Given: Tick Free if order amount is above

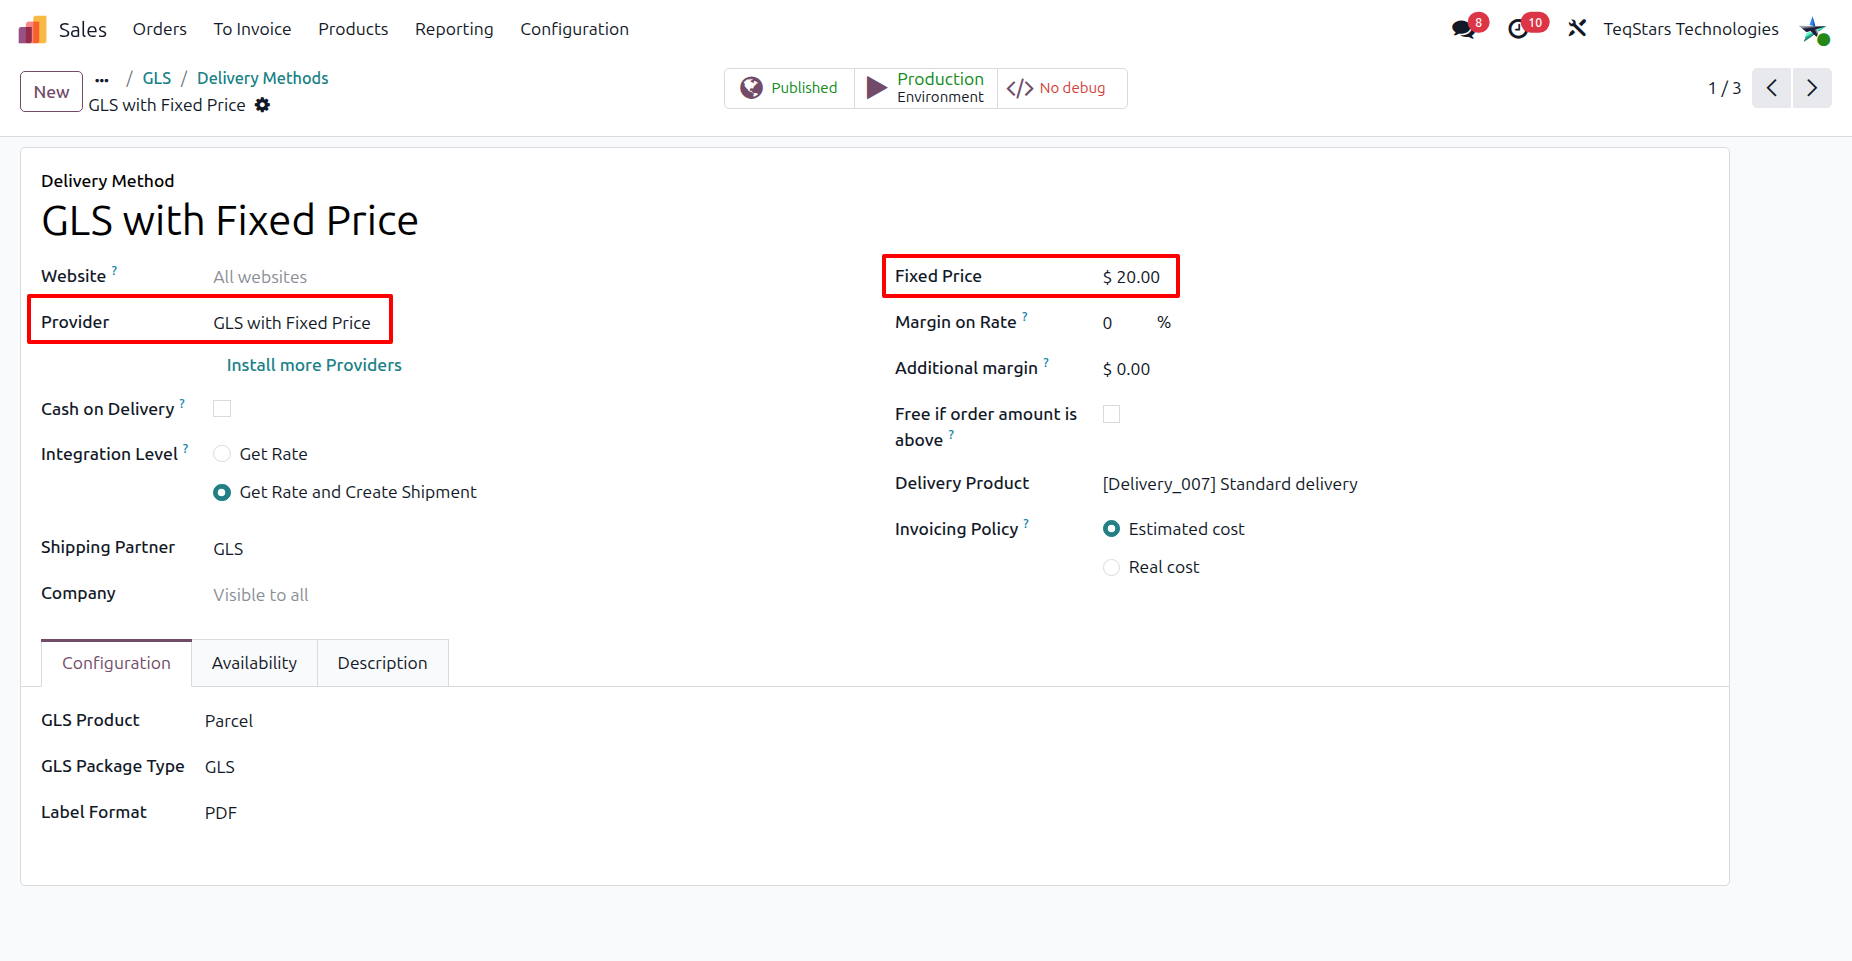Looking at the screenshot, I should (x=1111, y=414).
